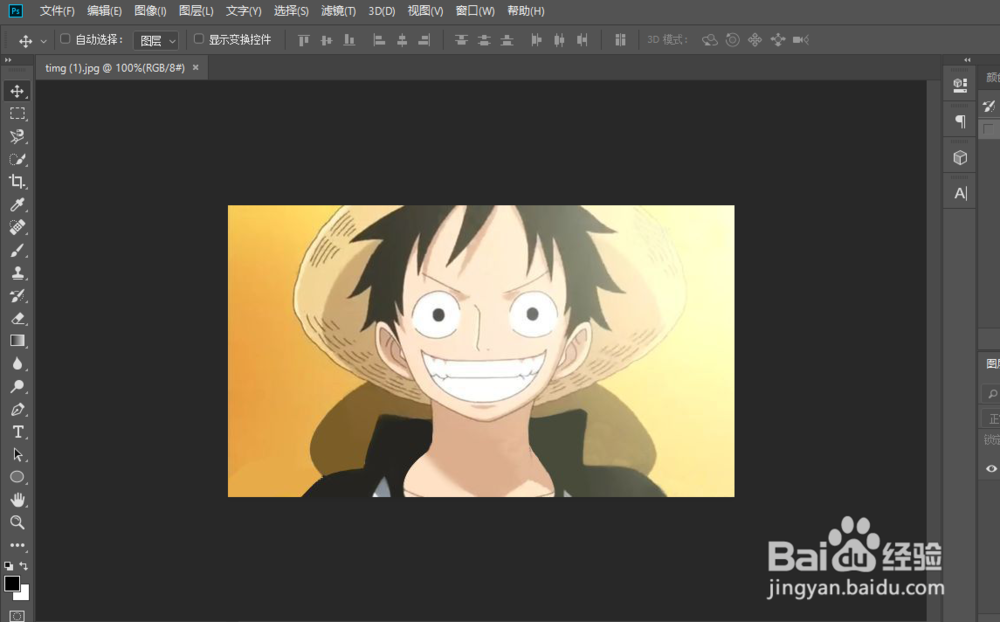Image resolution: width=1000 pixels, height=622 pixels.
Task: Select the Eyedropper tool
Action: (x=17, y=205)
